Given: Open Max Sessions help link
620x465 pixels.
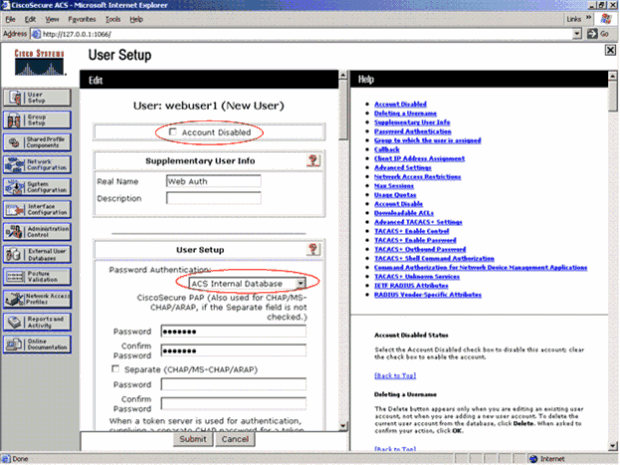Looking at the screenshot, I should 394,185.
